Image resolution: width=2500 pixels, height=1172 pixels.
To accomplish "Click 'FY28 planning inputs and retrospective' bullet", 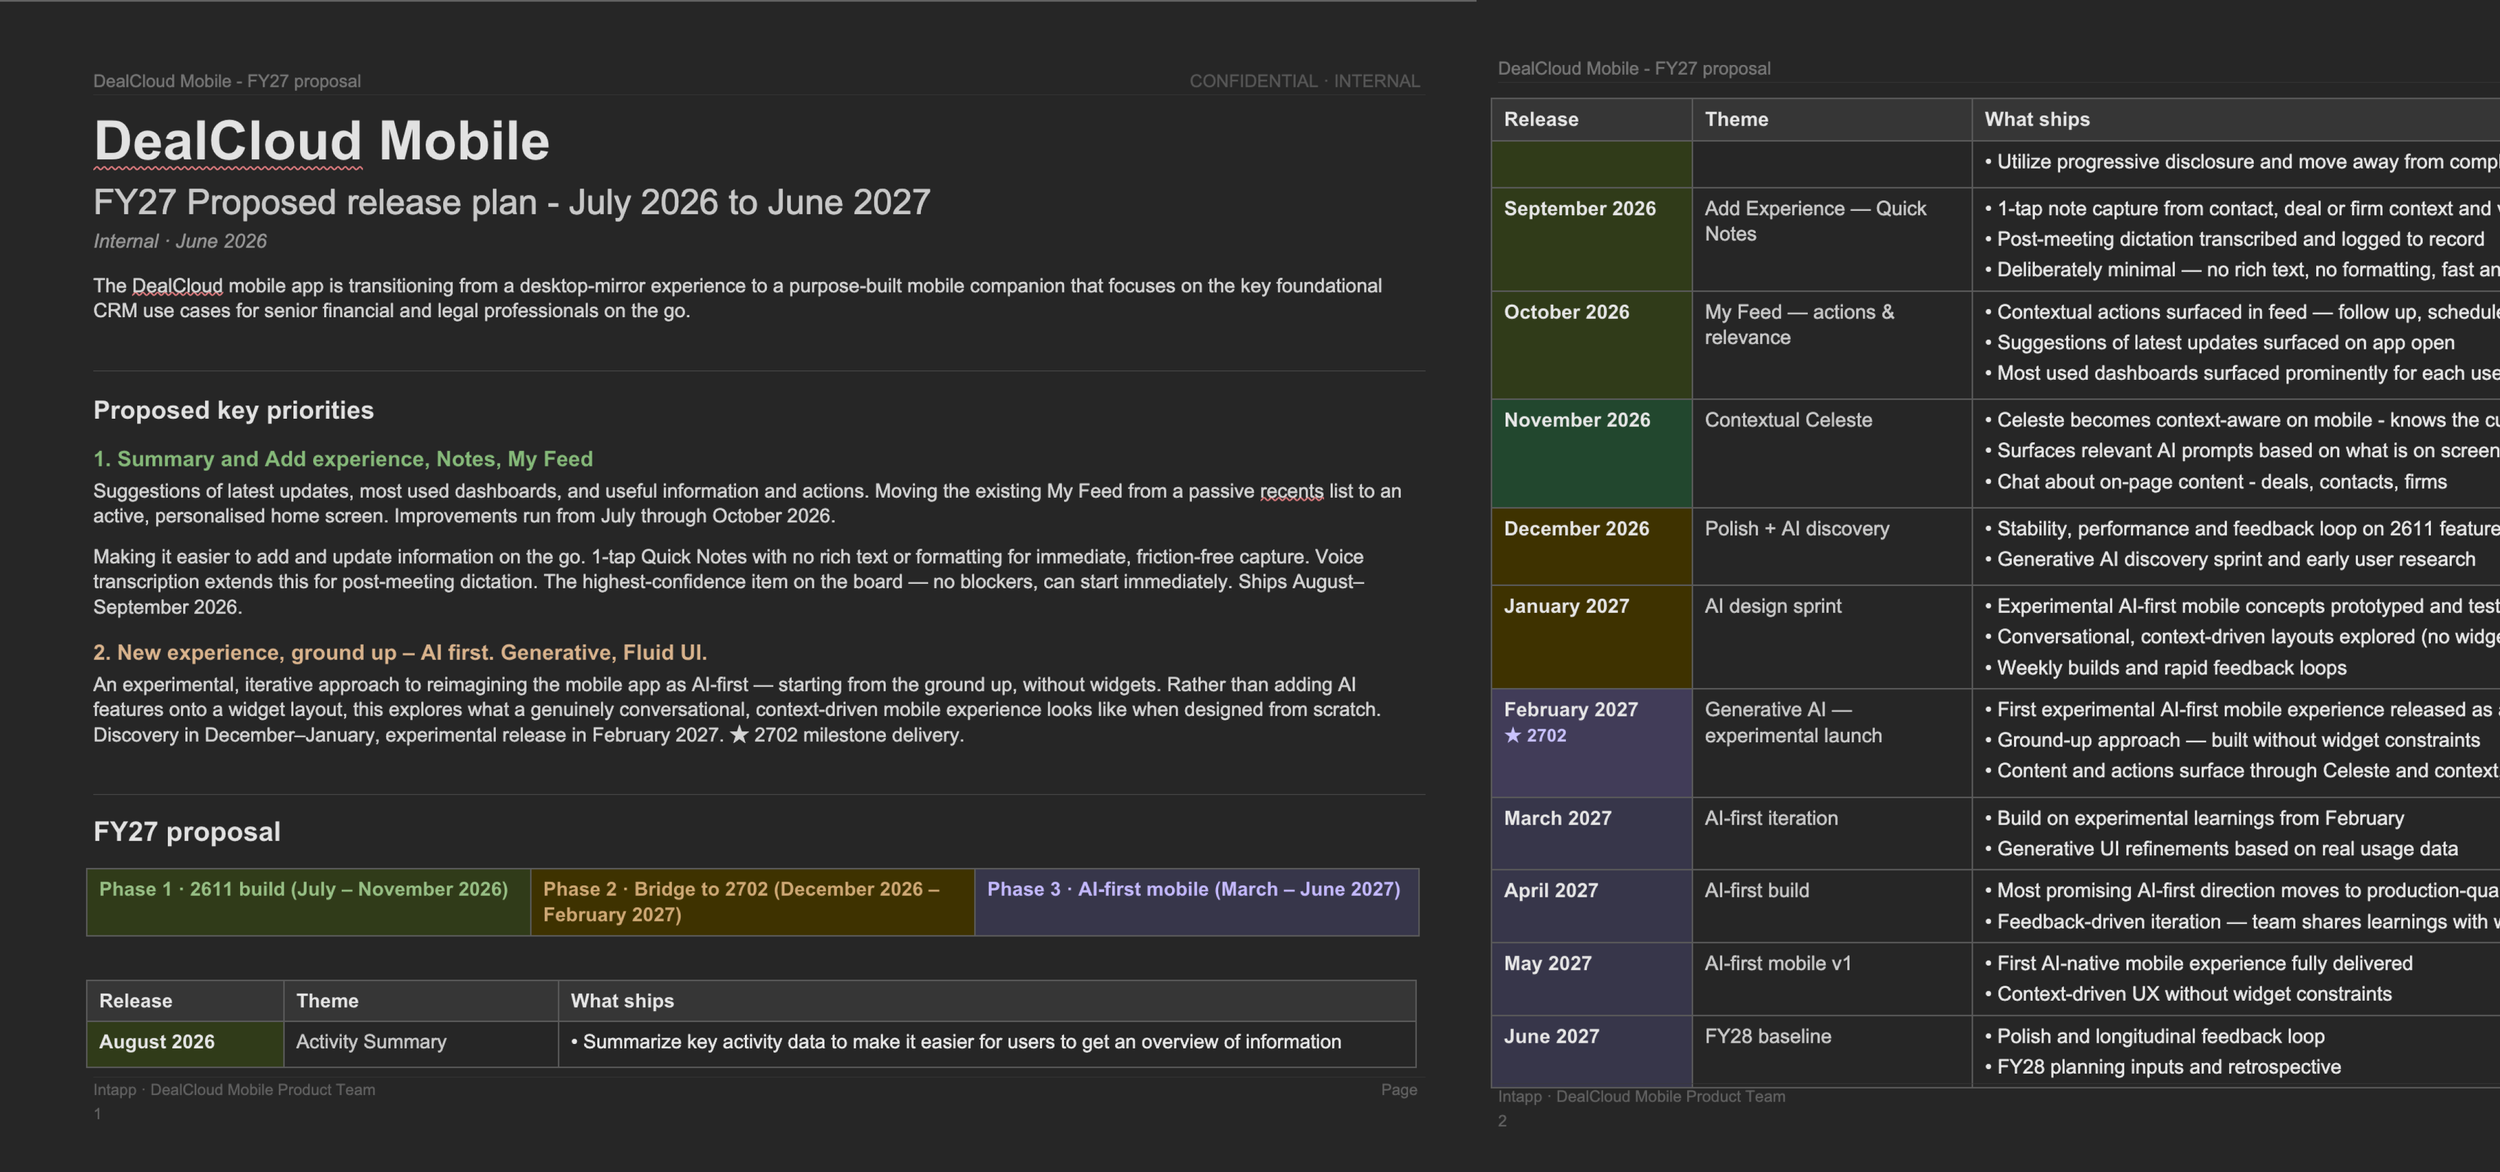I will click(x=2162, y=1067).
